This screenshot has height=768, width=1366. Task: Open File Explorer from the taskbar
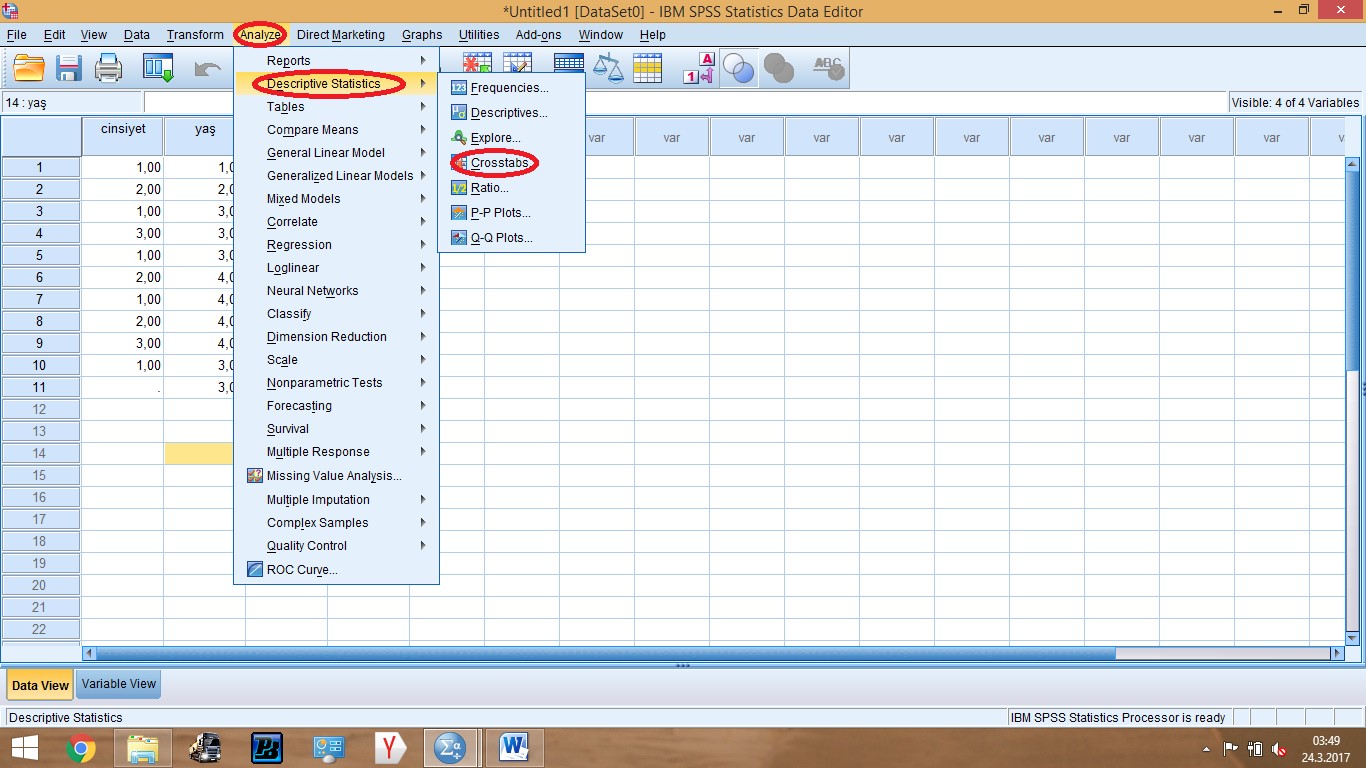[x=143, y=748]
